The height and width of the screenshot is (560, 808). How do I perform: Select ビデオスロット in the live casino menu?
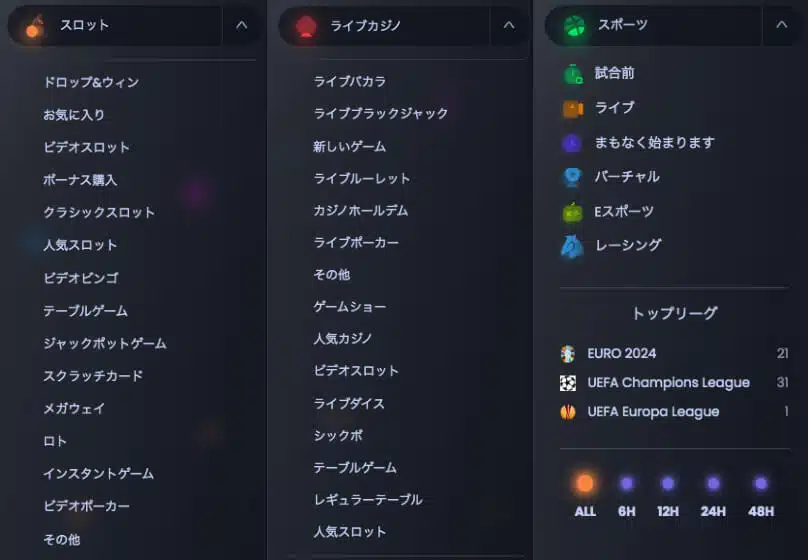click(356, 371)
